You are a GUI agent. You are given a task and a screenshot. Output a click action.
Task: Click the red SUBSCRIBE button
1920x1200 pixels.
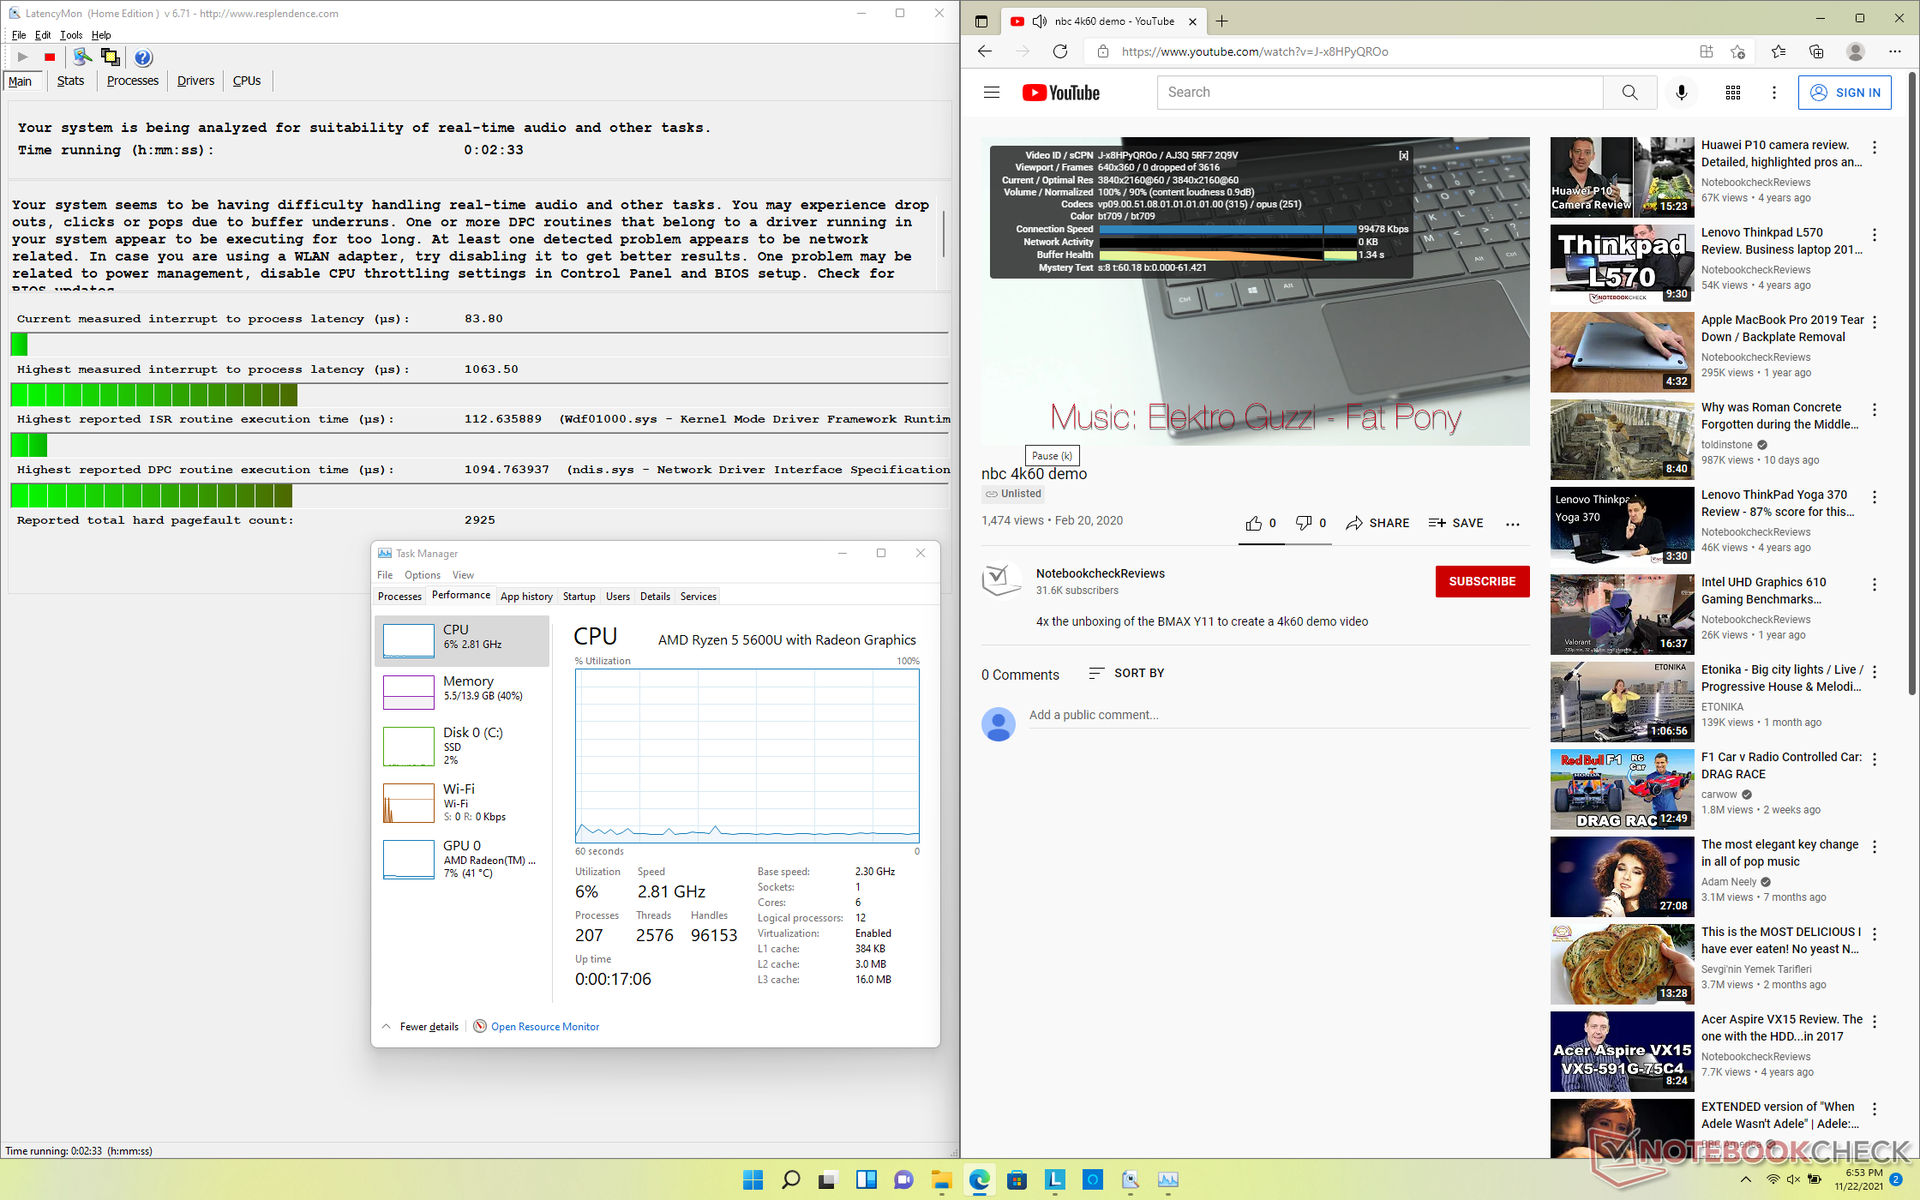(1481, 581)
